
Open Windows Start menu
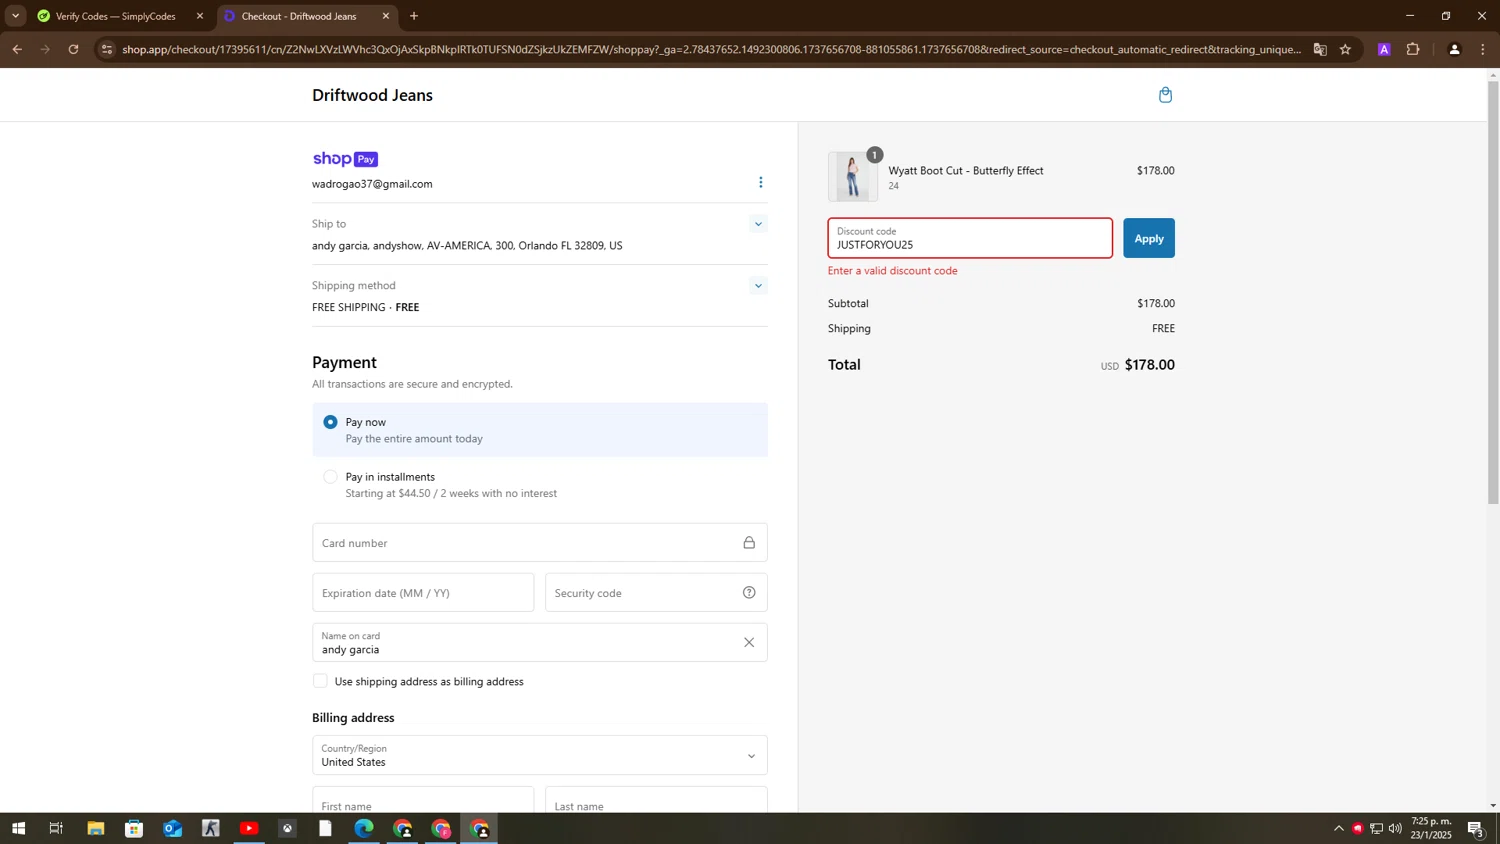coord(18,828)
